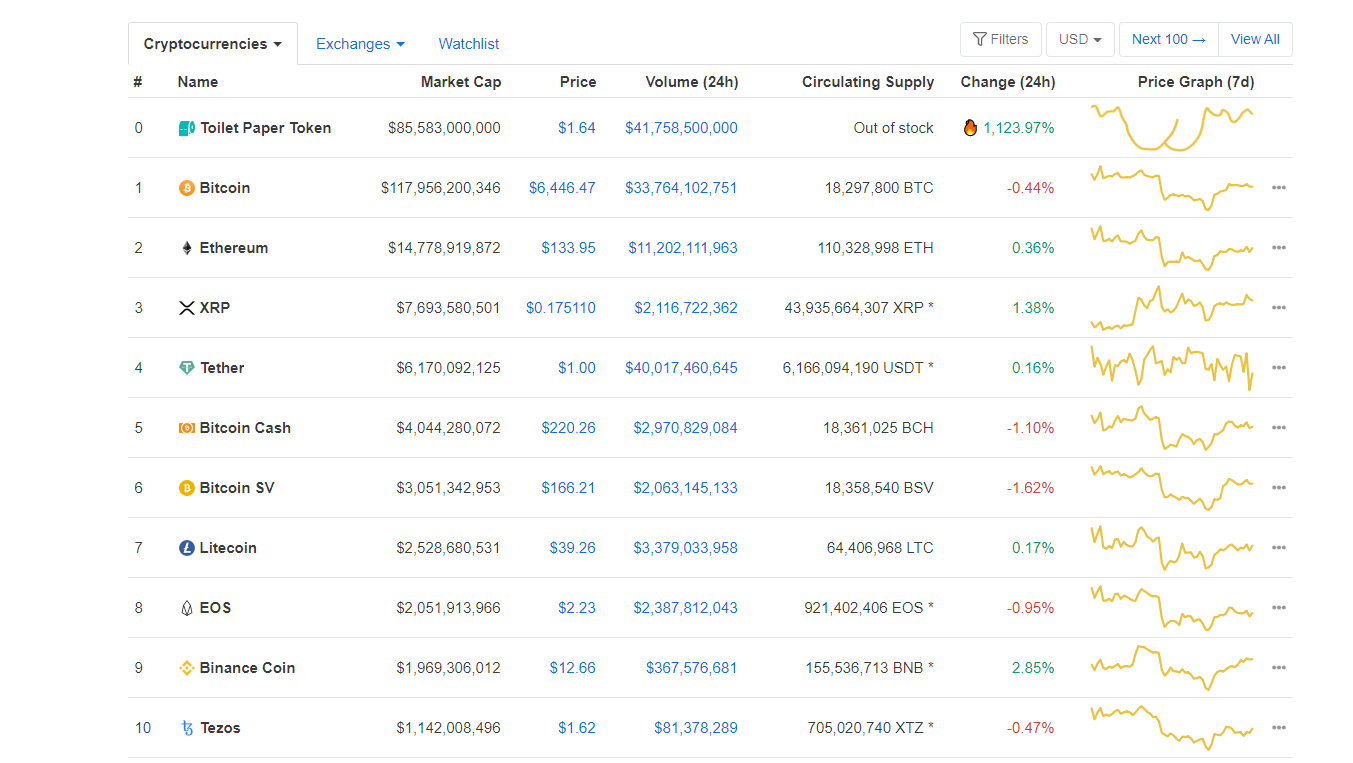The height and width of the screenshot is (763, 1353).
Task: Click EOS supply 921,402,406 EOS
Action: tap(870, 608)
